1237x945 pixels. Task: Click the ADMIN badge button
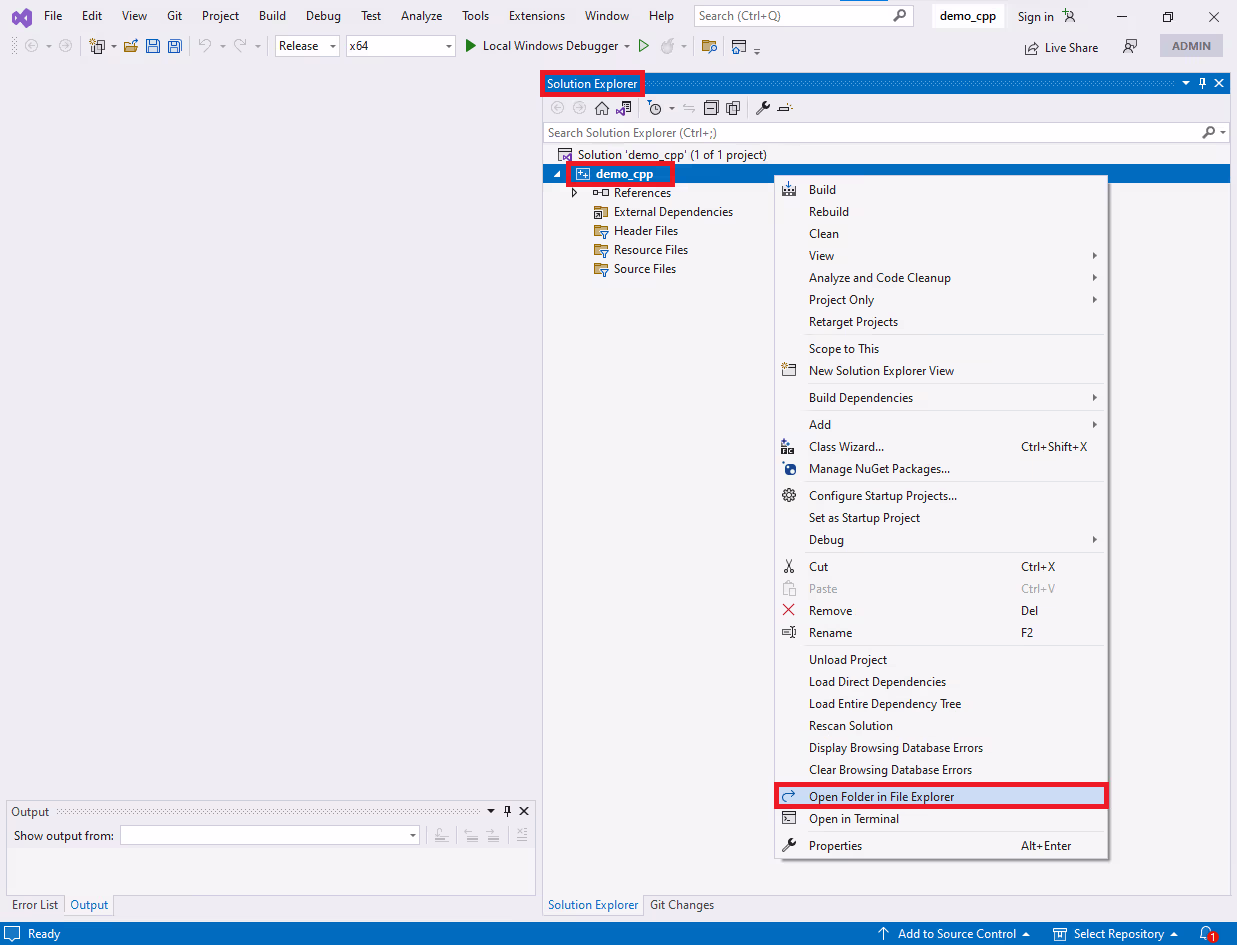1191,46
